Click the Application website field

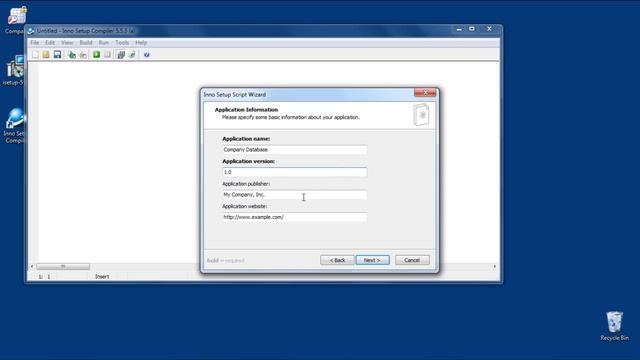(x=294, y=217)
